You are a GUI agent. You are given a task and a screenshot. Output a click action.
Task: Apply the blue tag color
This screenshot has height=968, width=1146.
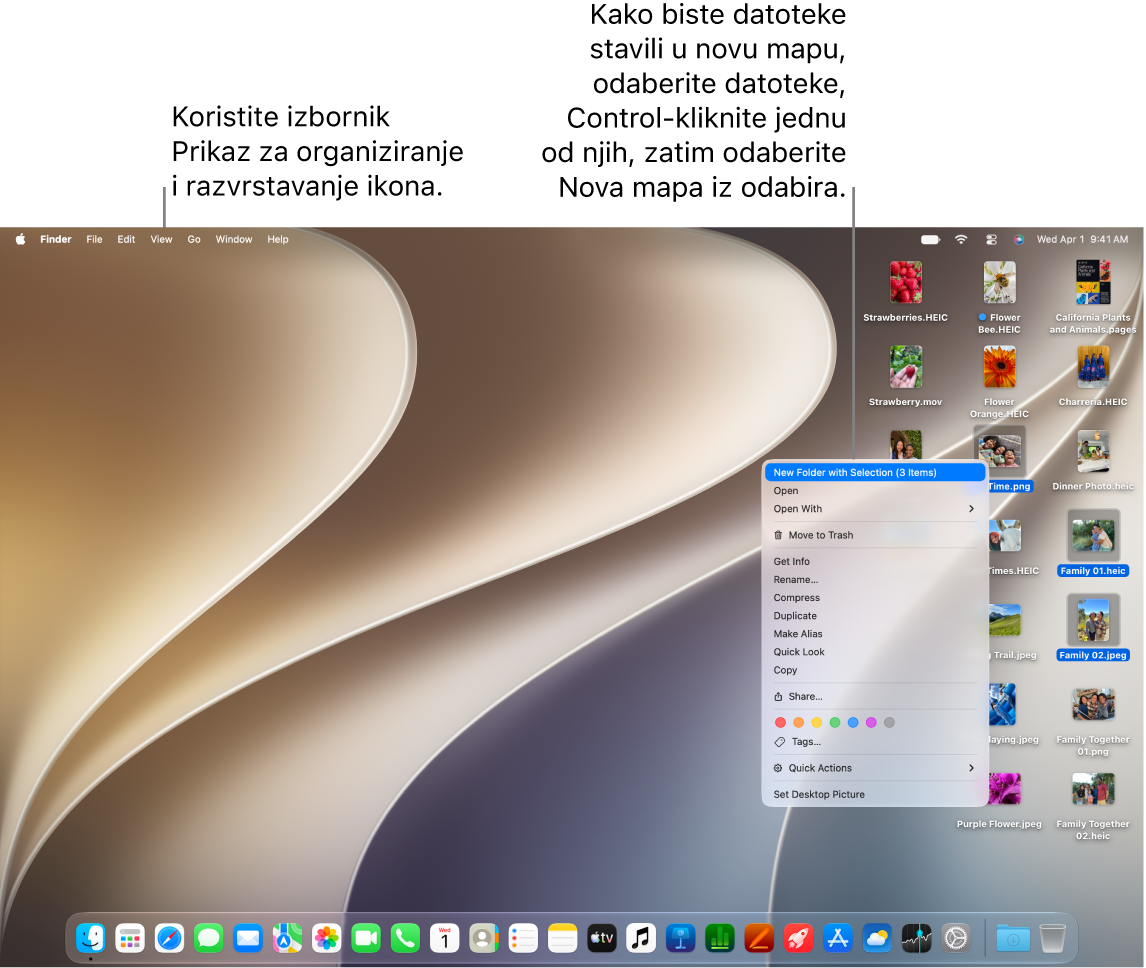(853, 722)
